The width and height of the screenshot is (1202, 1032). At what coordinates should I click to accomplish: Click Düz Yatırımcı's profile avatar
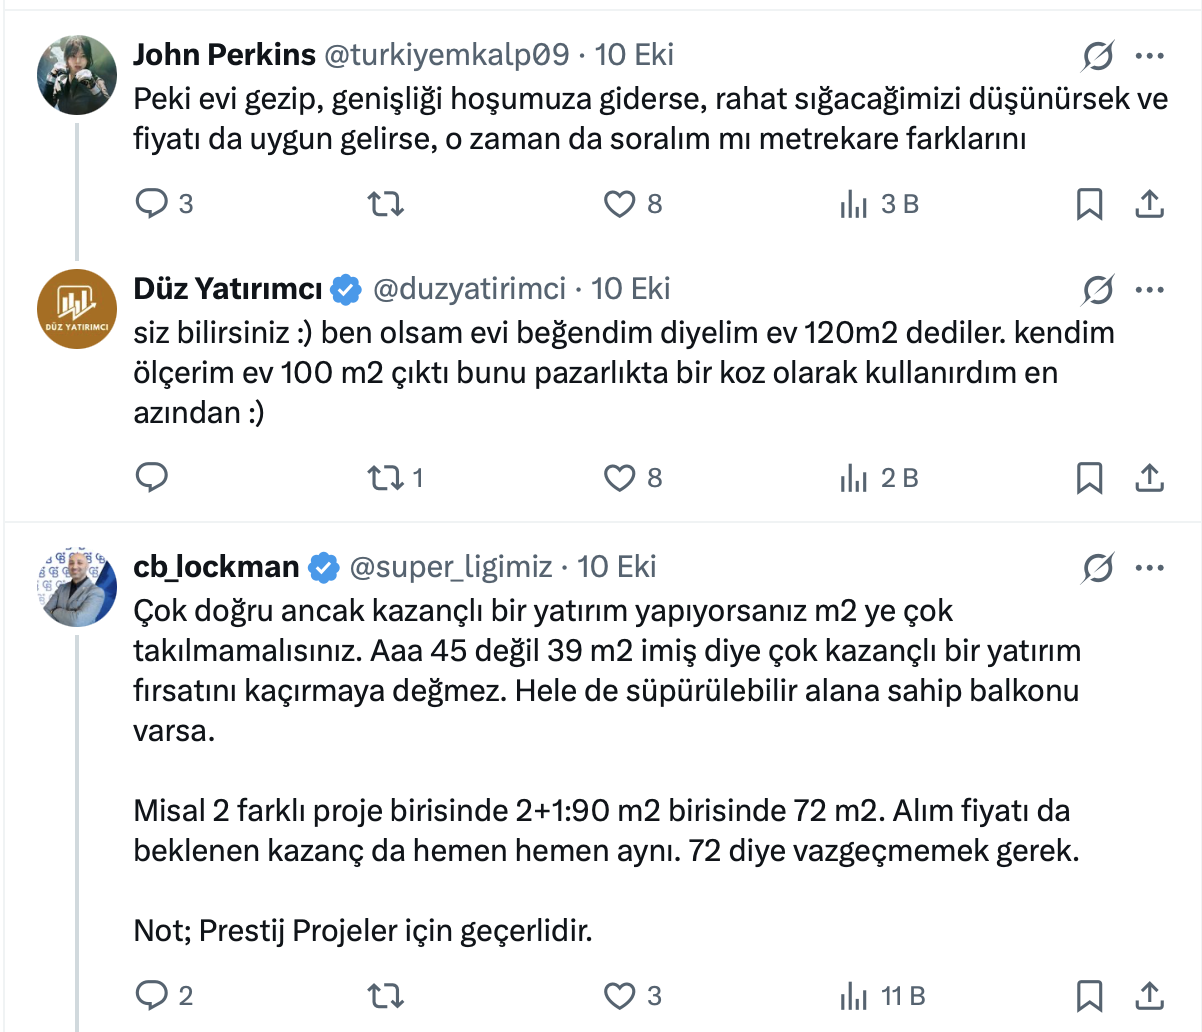77,309
